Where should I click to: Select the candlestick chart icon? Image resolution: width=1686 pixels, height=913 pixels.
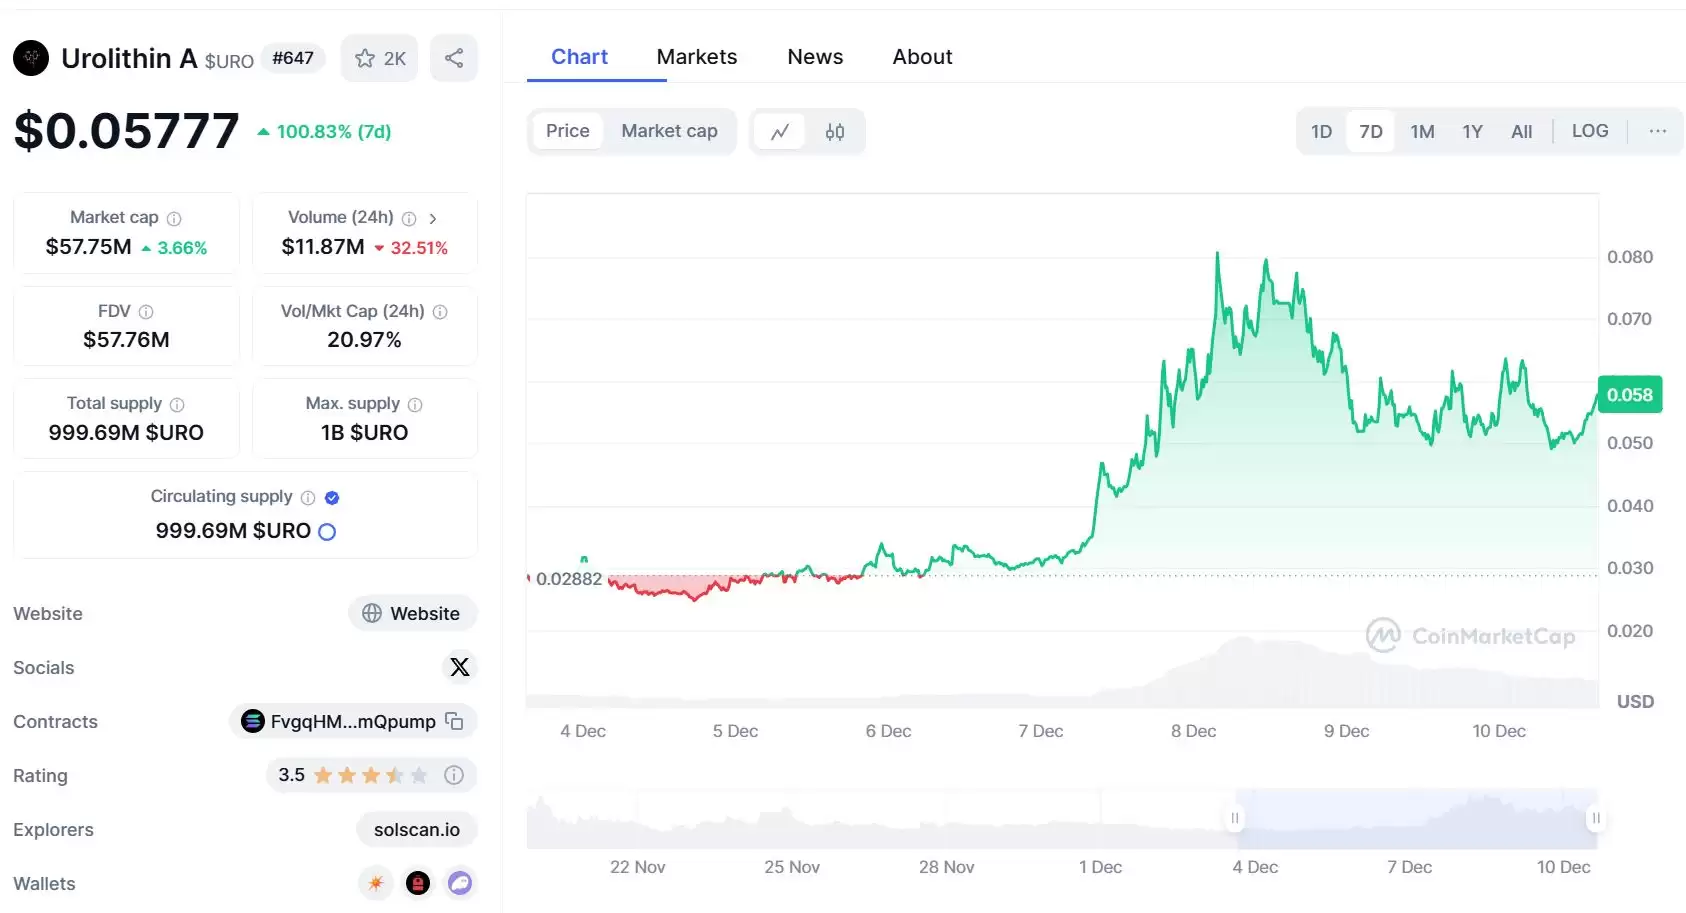[x=835, y=132]
